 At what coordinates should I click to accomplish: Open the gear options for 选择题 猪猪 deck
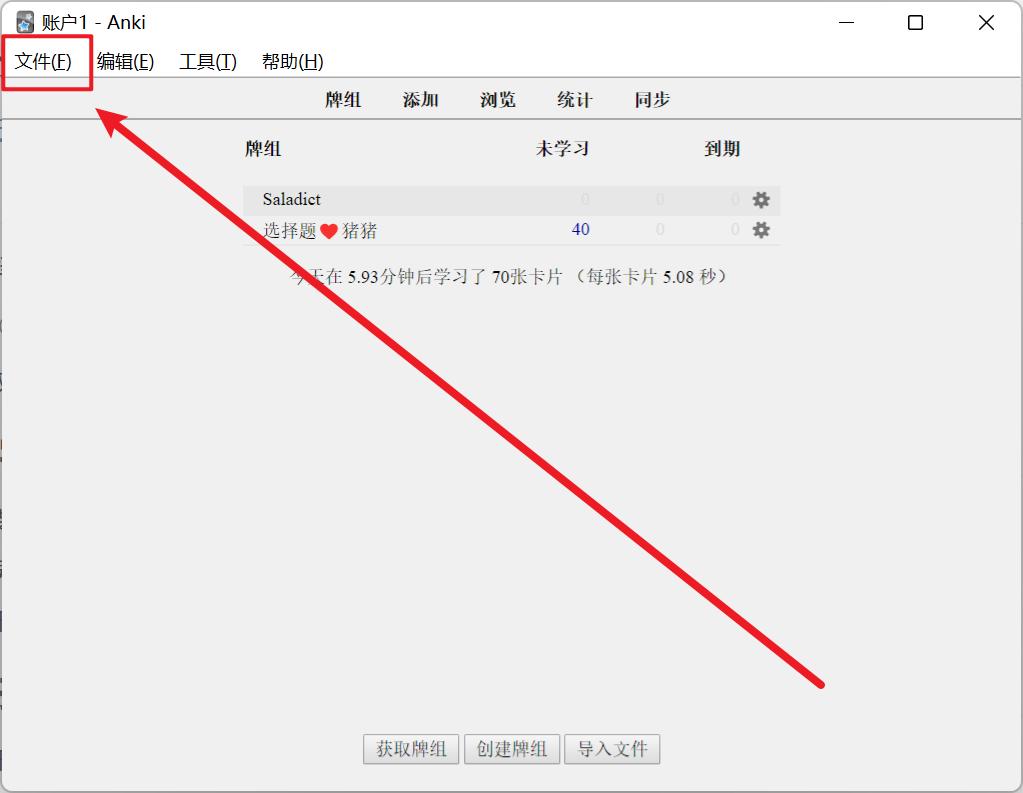(761, 230)
